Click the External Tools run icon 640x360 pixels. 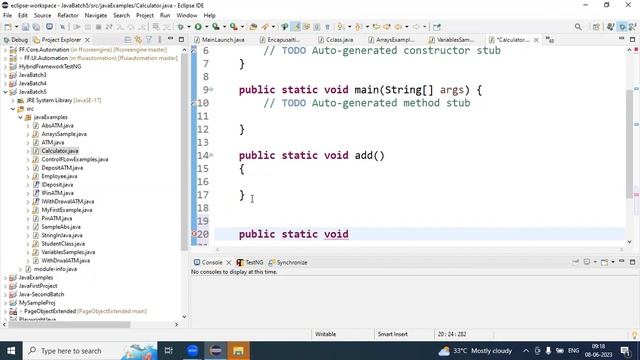click(x=233, y=27)
